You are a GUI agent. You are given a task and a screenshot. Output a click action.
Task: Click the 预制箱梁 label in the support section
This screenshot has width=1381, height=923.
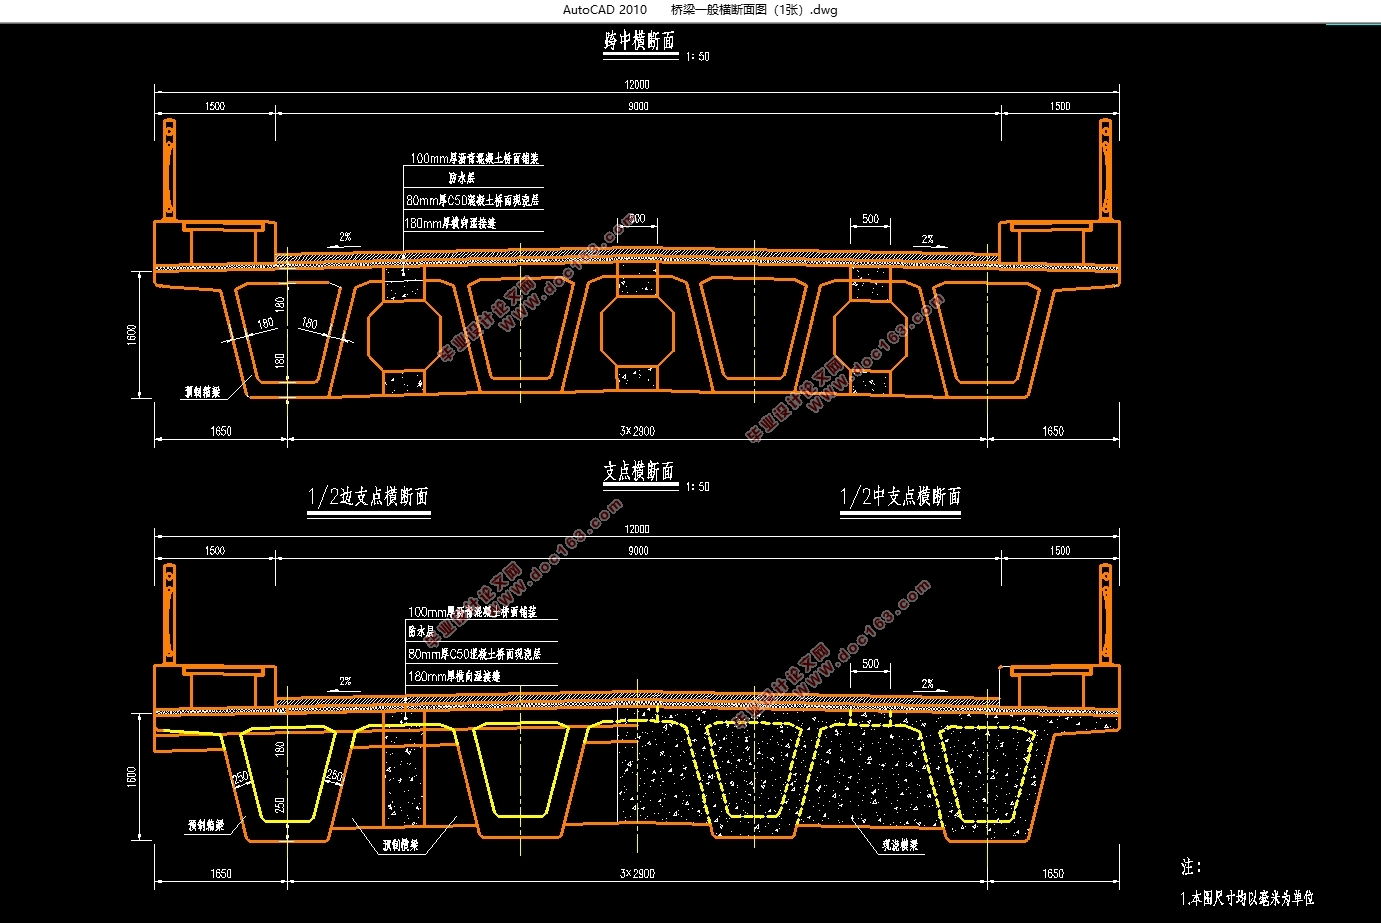[x=206, y=826]
